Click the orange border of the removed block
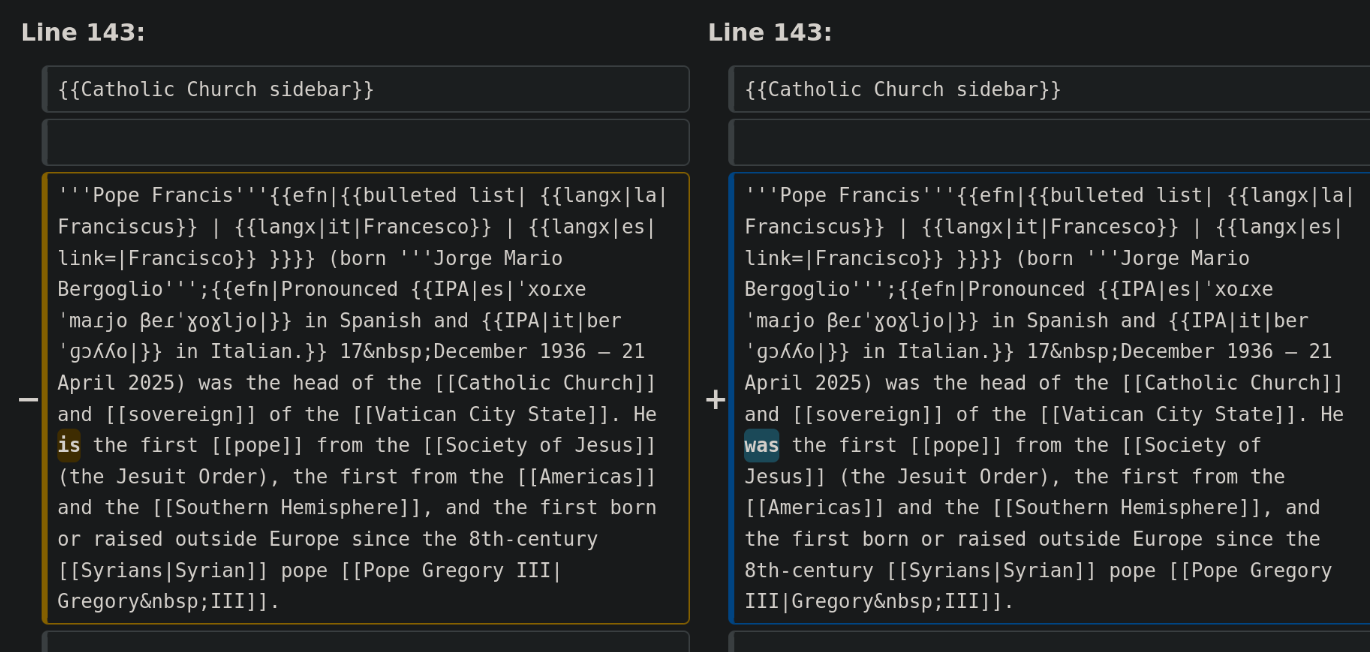 [45, 398]
